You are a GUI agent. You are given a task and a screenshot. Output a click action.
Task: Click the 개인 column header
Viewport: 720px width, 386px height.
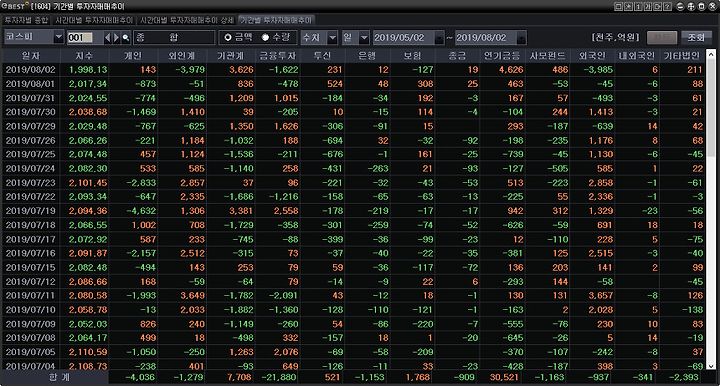(133, 56)
